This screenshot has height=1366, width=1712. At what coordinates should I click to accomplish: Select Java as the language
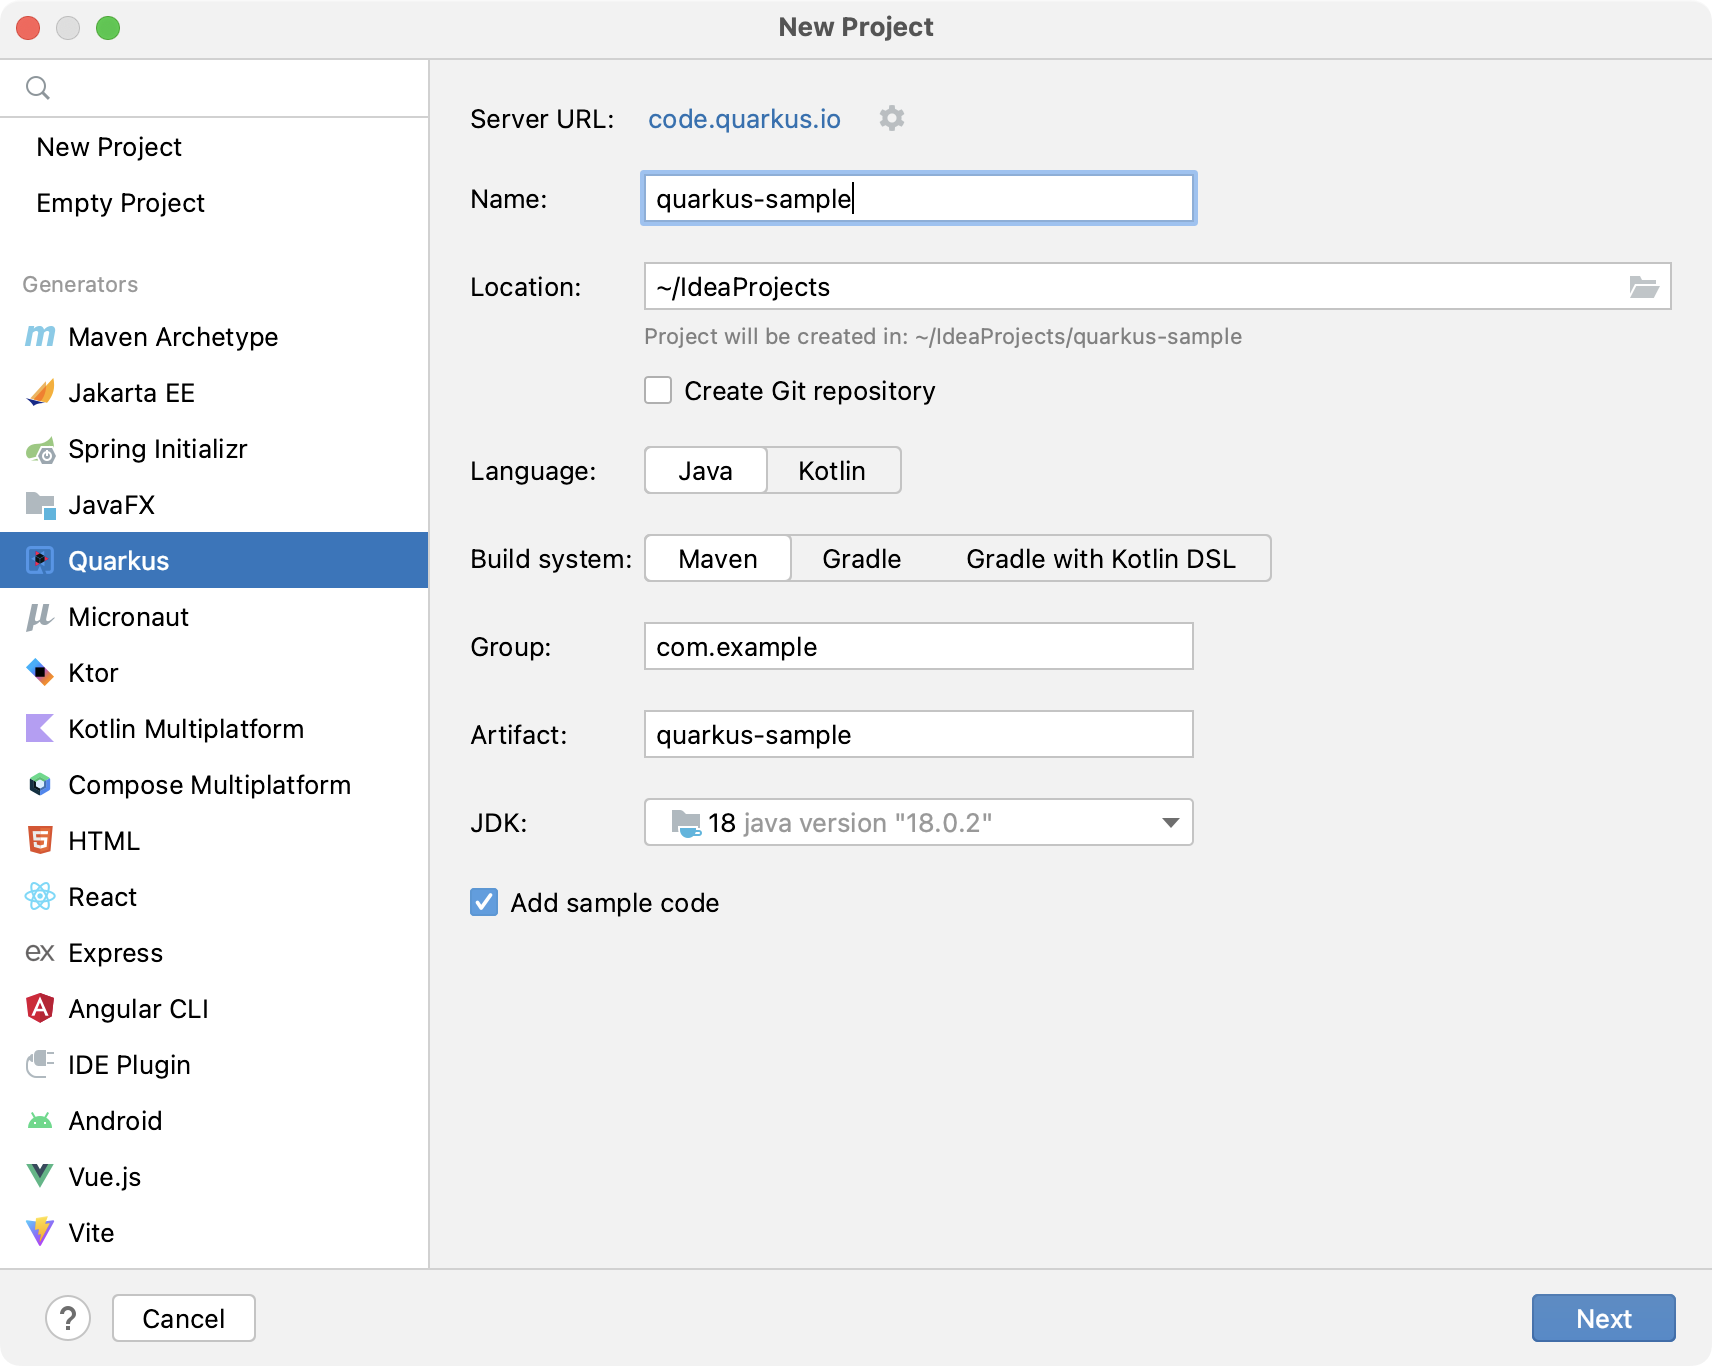click(x=706, y=470)
